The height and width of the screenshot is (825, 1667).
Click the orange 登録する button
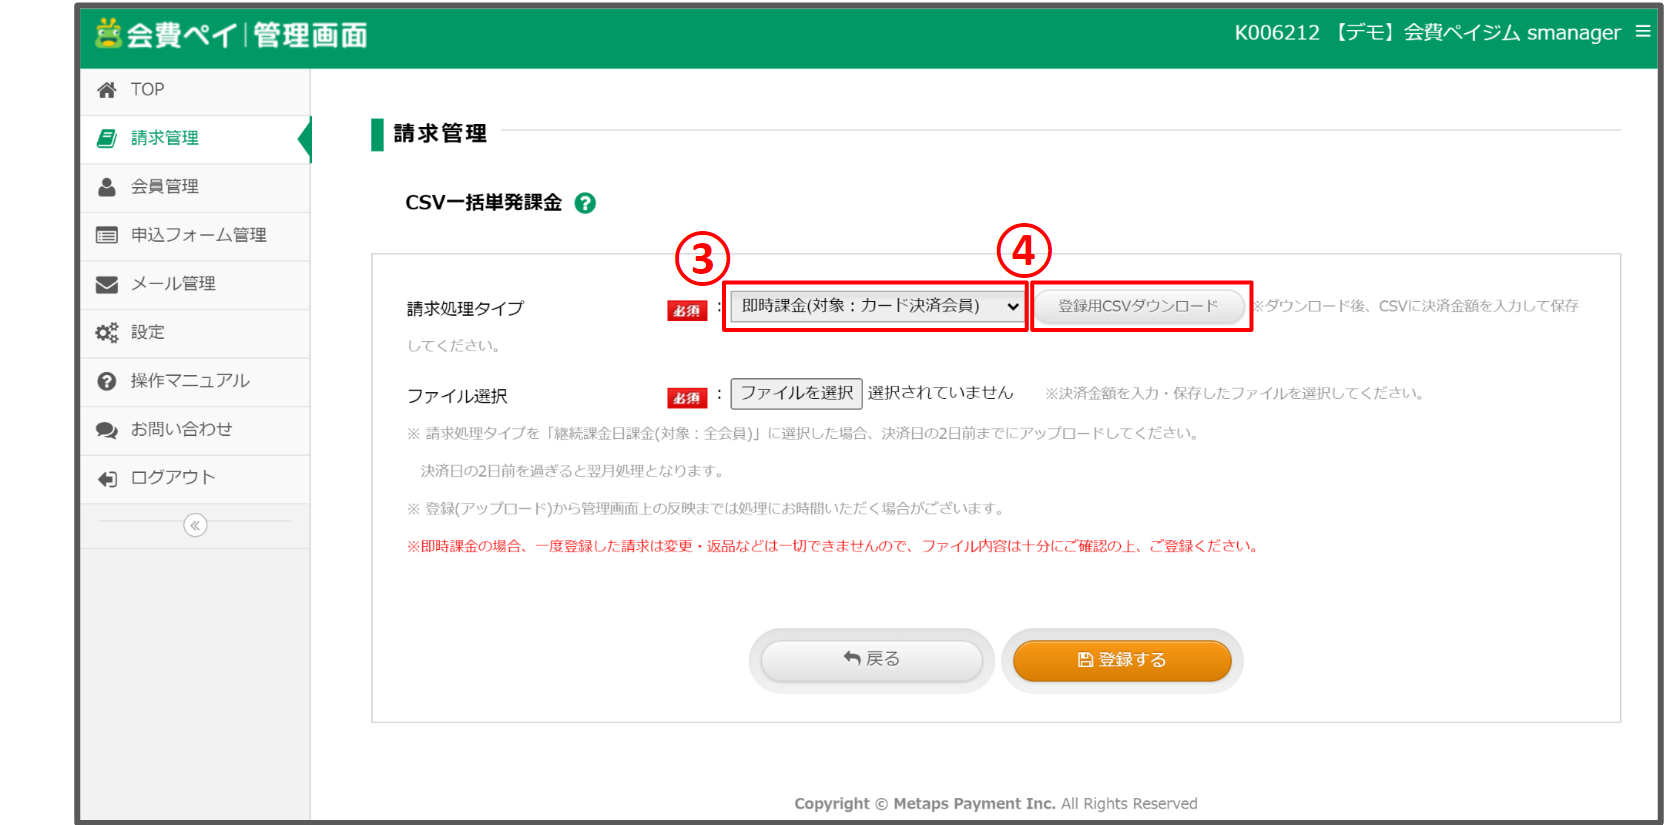(x=1122, y=660)
